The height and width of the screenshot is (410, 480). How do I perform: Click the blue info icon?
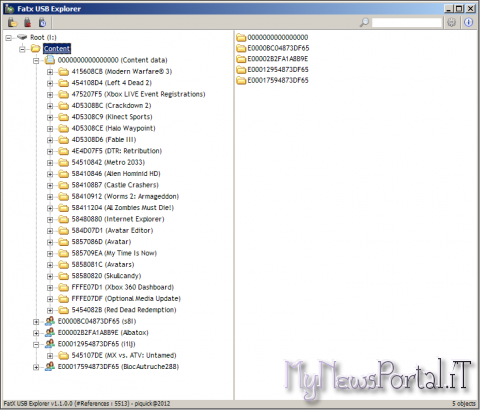click(469, 23)
